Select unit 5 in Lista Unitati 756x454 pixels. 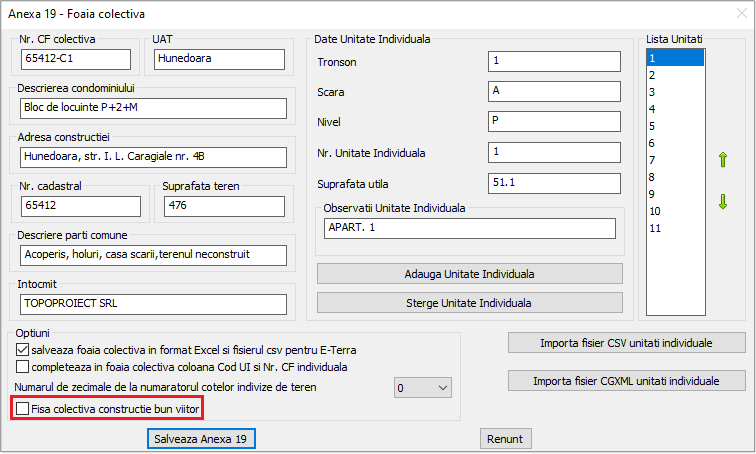(675, 126)
